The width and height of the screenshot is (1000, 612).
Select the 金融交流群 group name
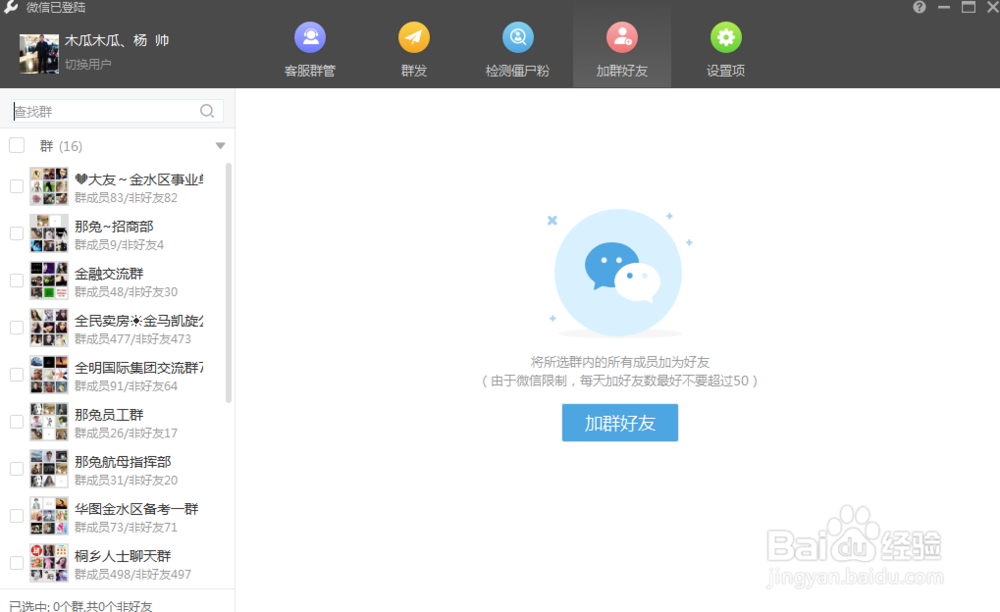coord(109,273)
